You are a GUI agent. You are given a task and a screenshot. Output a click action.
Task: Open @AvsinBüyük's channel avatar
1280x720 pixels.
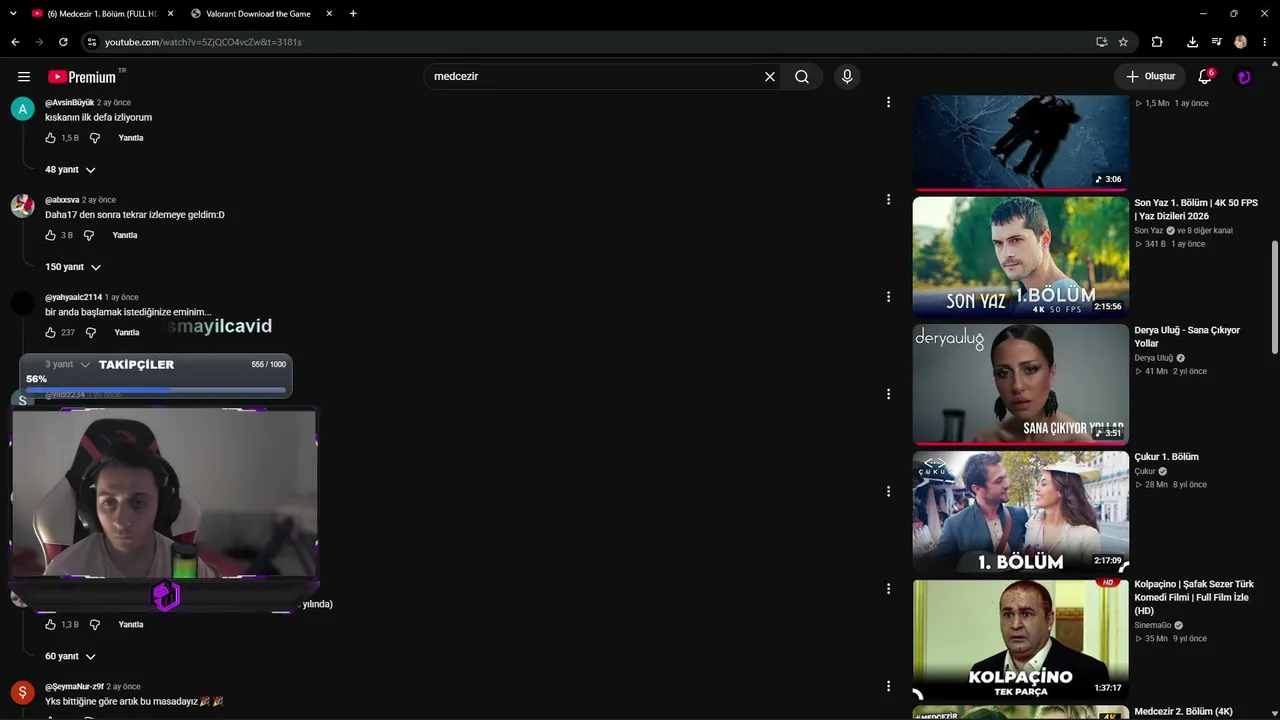pos(22,109)
